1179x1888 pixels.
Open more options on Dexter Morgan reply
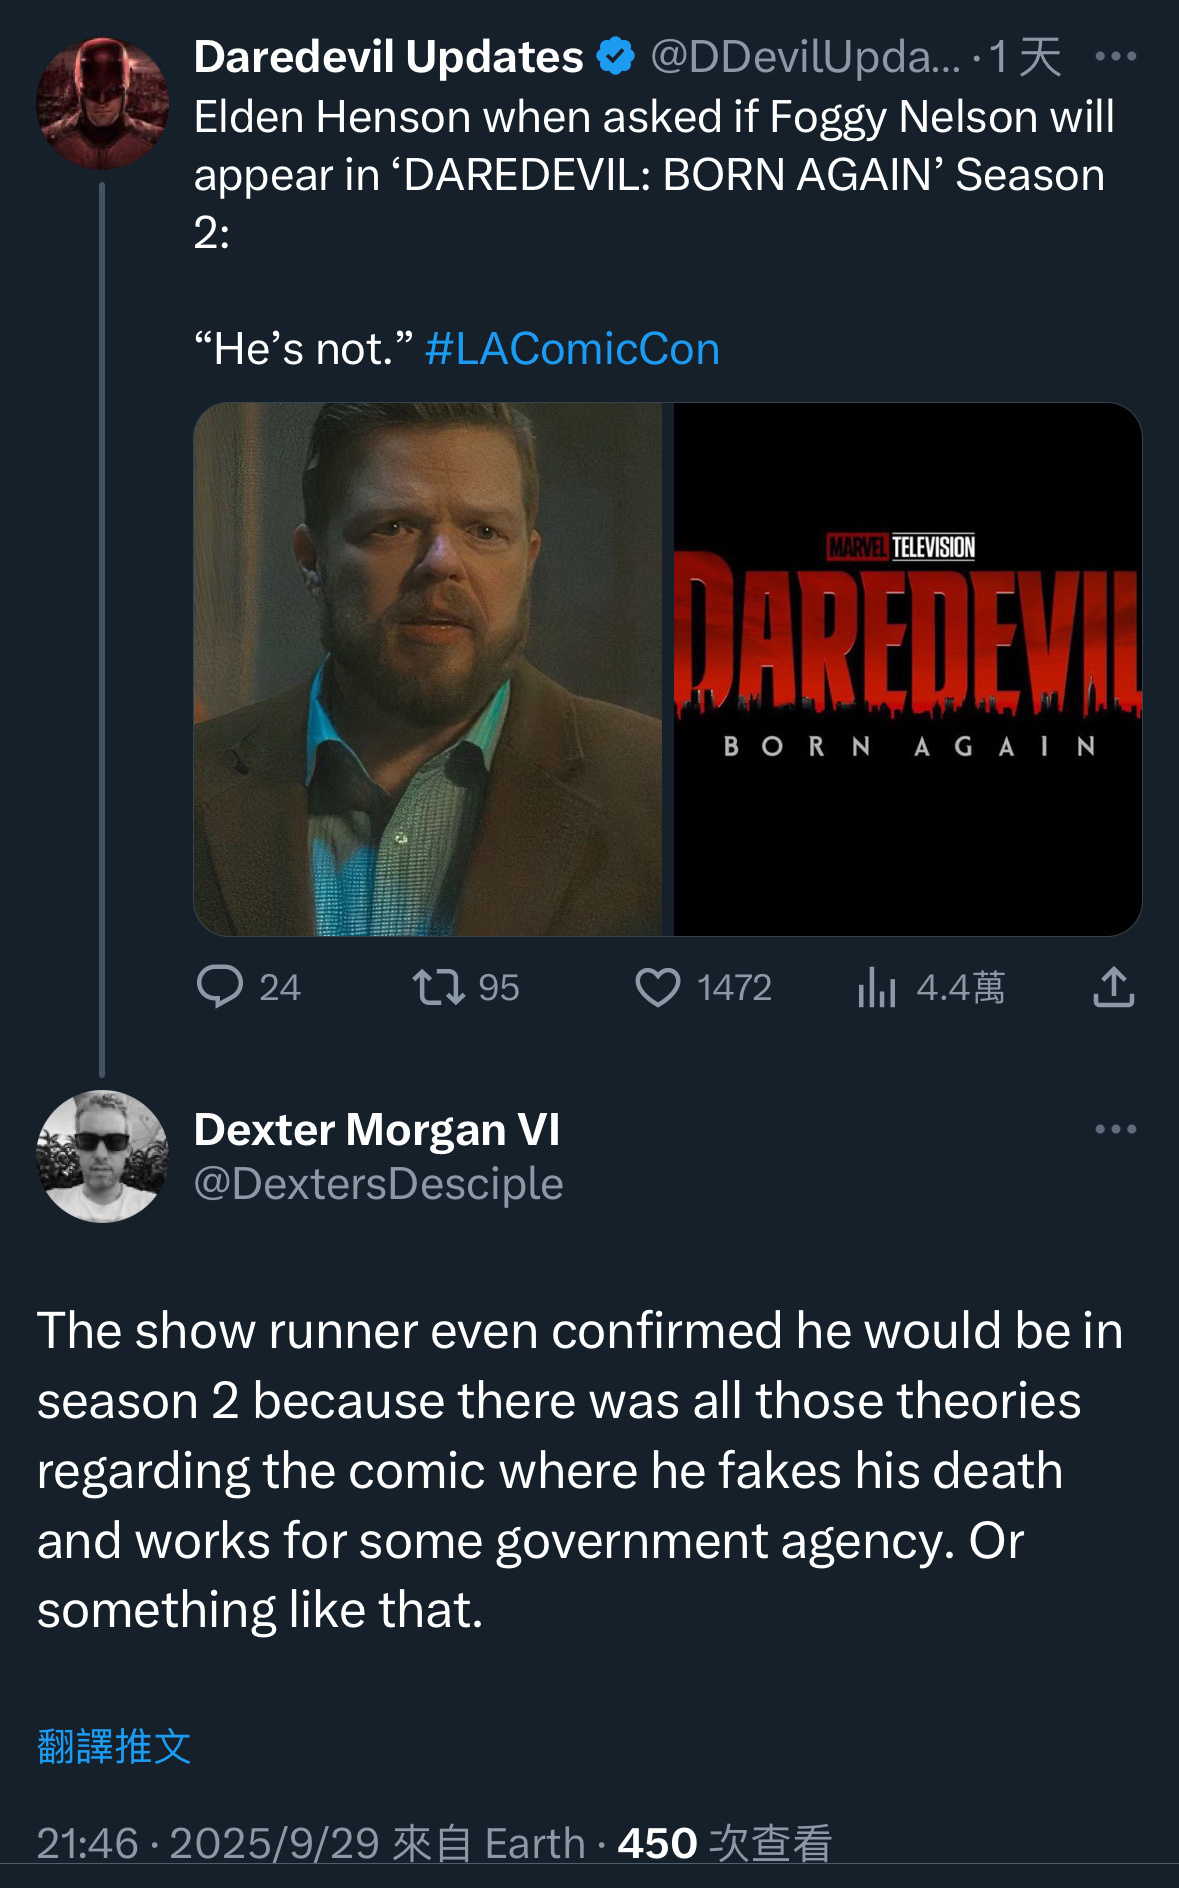tap(1115, 1130)
